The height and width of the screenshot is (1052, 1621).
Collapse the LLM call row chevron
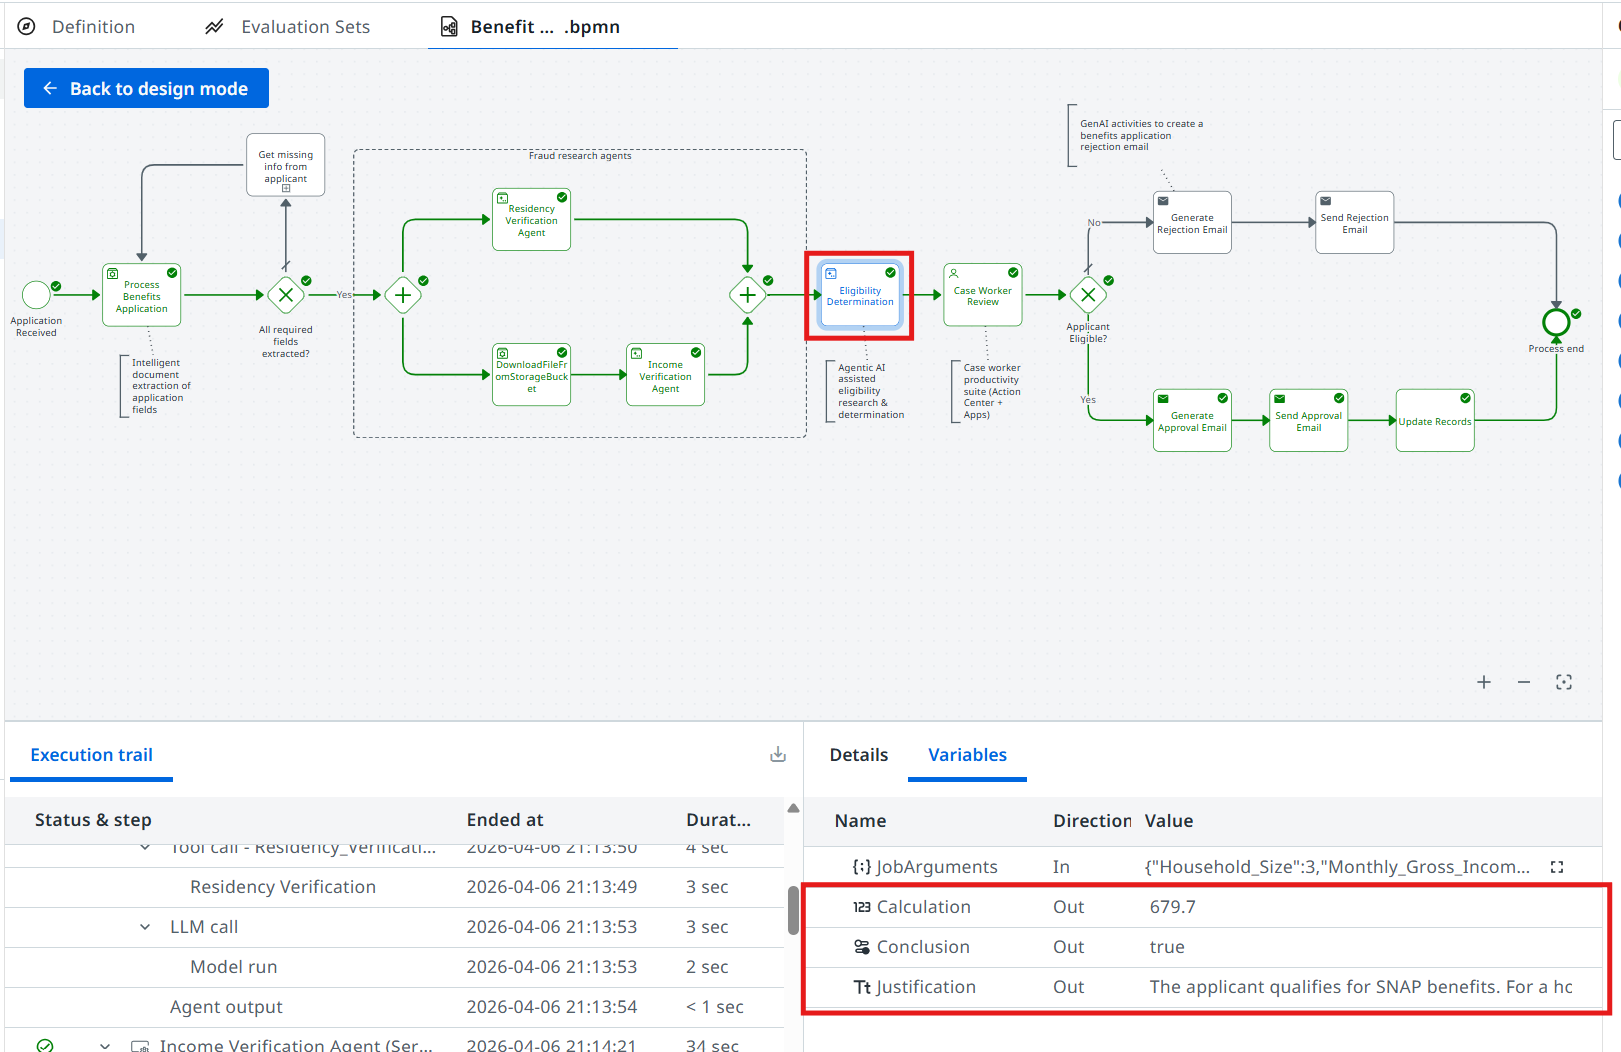tap(146, 927)
